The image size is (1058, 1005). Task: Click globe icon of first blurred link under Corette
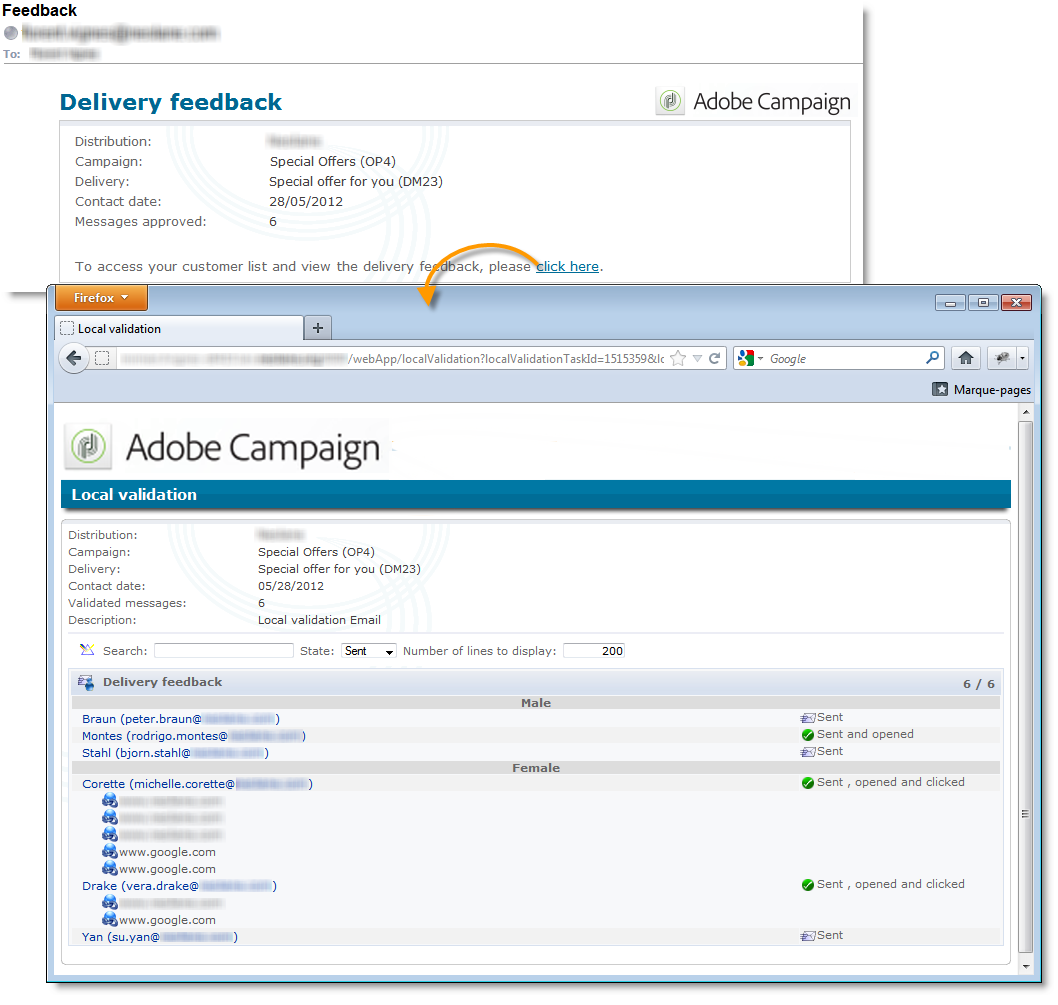pyautogui.click(x=110, y=800)
